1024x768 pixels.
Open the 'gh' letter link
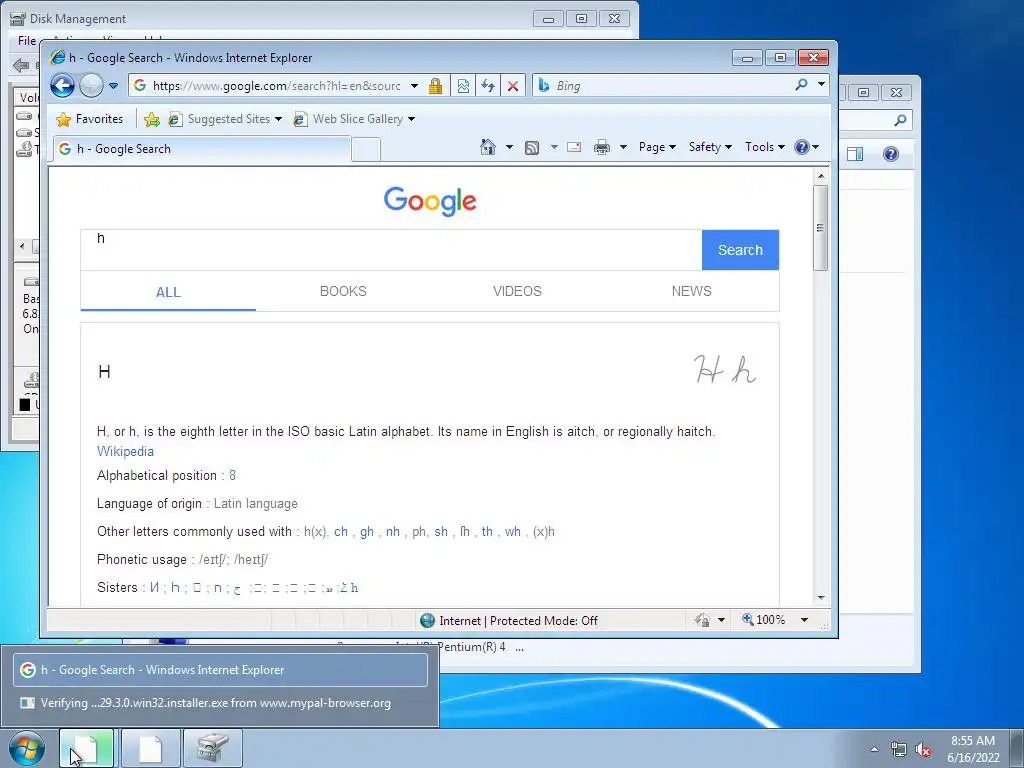coord(367,532)
